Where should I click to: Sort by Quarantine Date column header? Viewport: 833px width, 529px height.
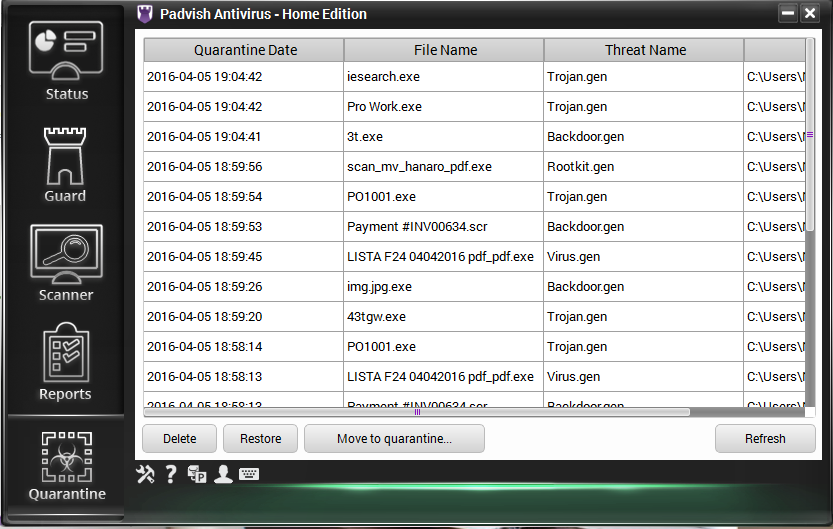244,50
